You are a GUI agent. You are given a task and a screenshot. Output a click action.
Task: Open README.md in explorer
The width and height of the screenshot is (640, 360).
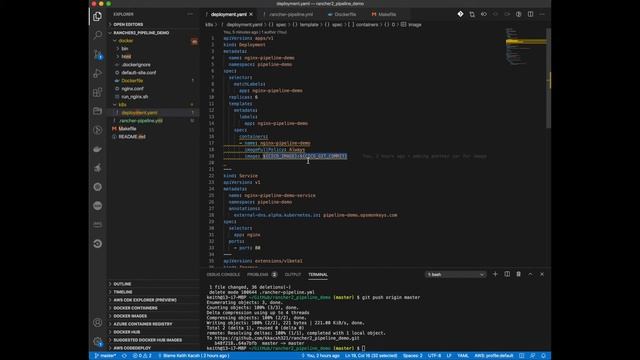click(132, 137)
